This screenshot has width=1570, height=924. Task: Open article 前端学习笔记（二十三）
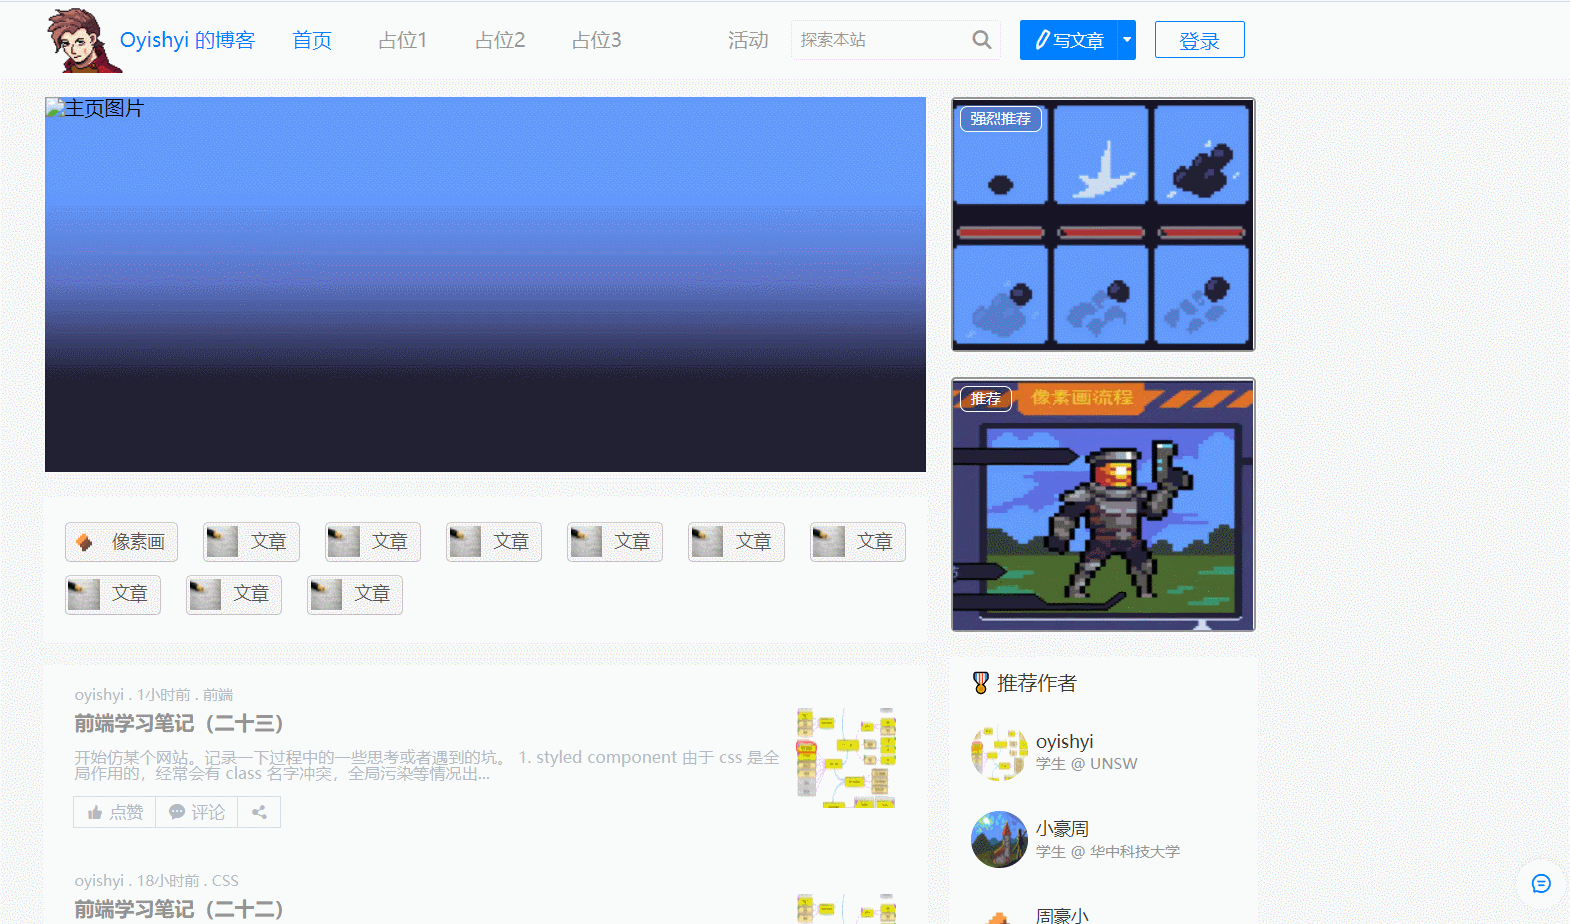179,723
